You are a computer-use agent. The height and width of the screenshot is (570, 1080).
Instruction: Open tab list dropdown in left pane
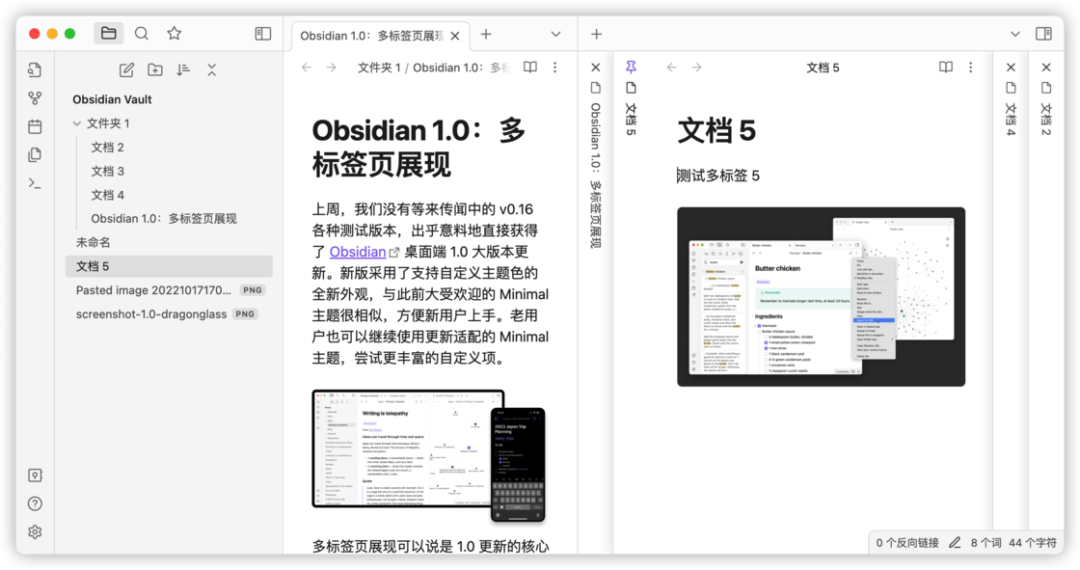pos(556,34)
